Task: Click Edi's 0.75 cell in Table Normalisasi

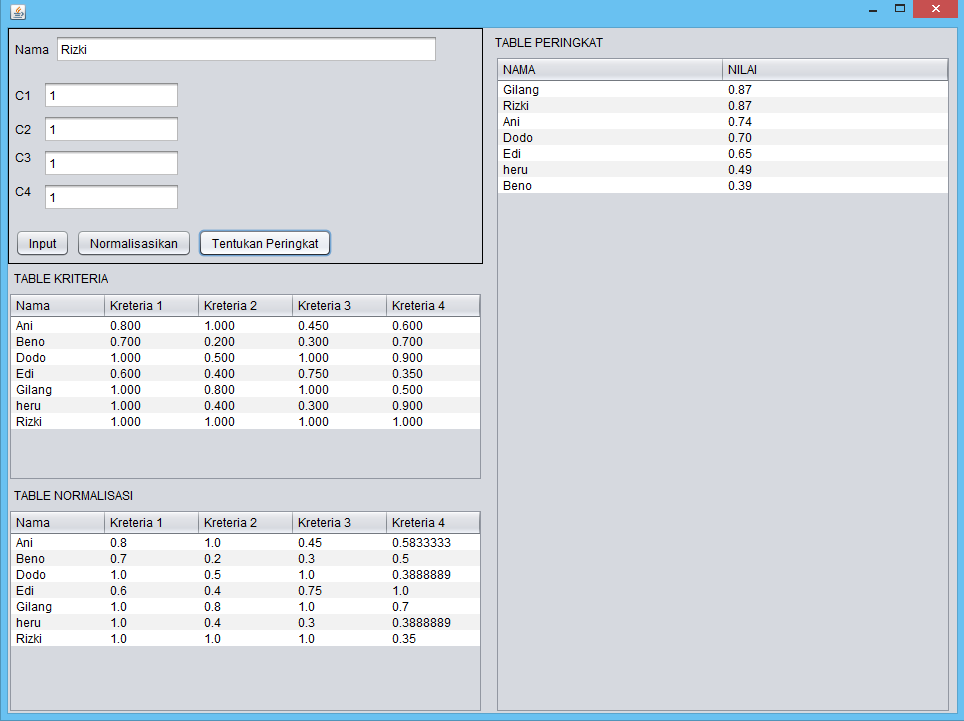Action: point(339,591)
